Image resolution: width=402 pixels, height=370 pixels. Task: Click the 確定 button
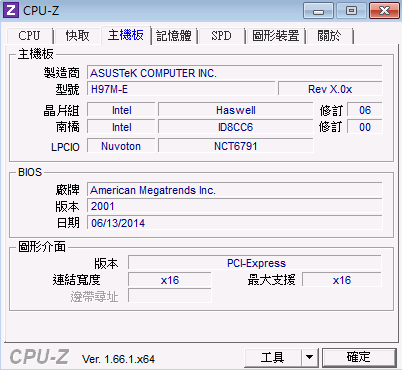point(359,358)
